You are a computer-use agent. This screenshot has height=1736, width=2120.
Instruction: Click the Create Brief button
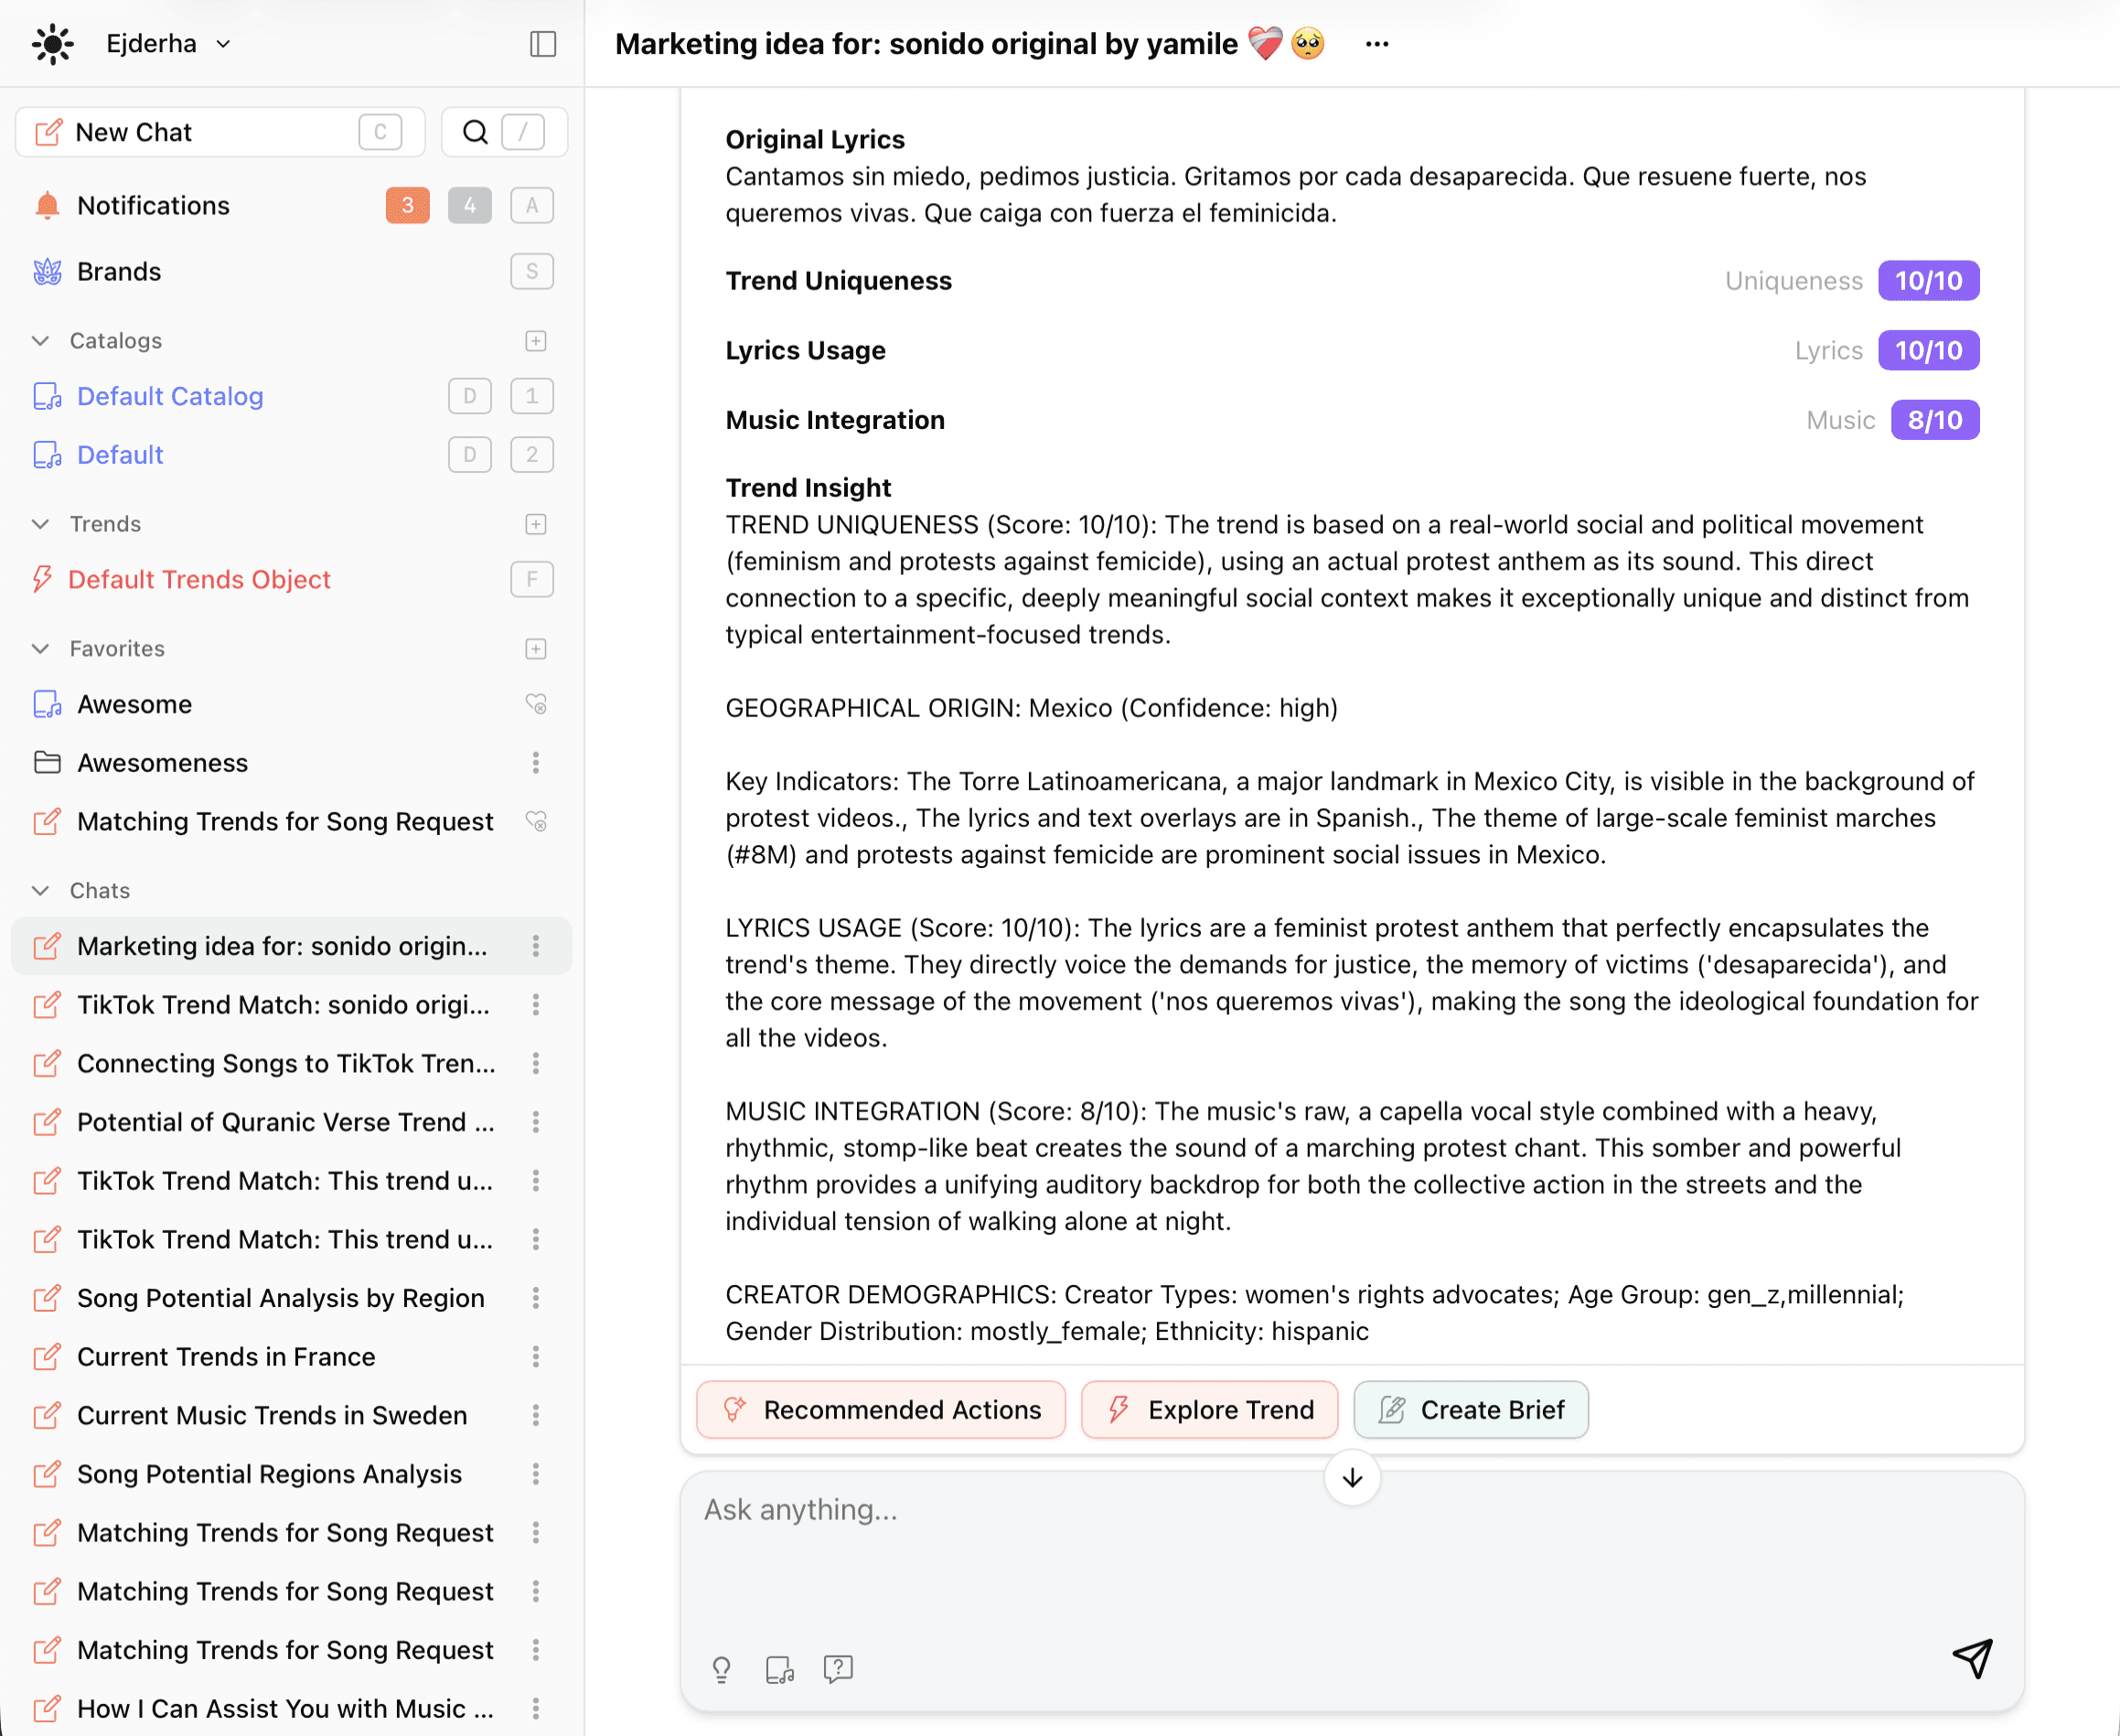pyautogui.click(x=1470, y=1409)
